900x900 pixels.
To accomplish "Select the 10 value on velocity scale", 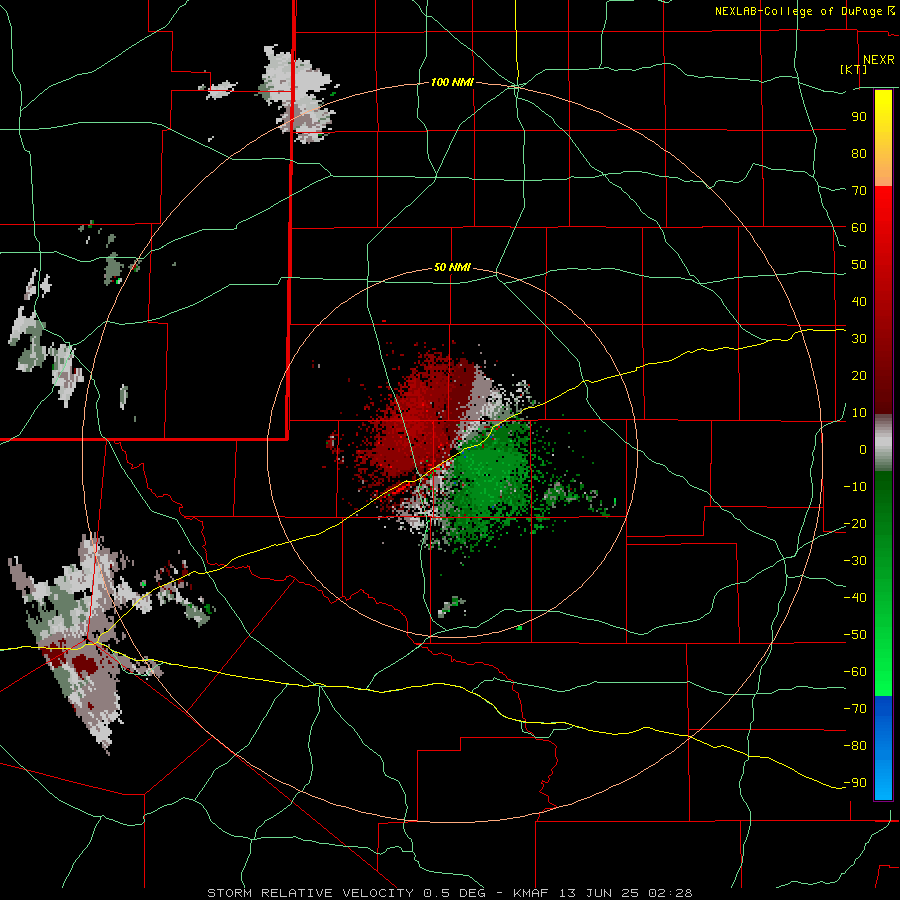I will (859, 413).
